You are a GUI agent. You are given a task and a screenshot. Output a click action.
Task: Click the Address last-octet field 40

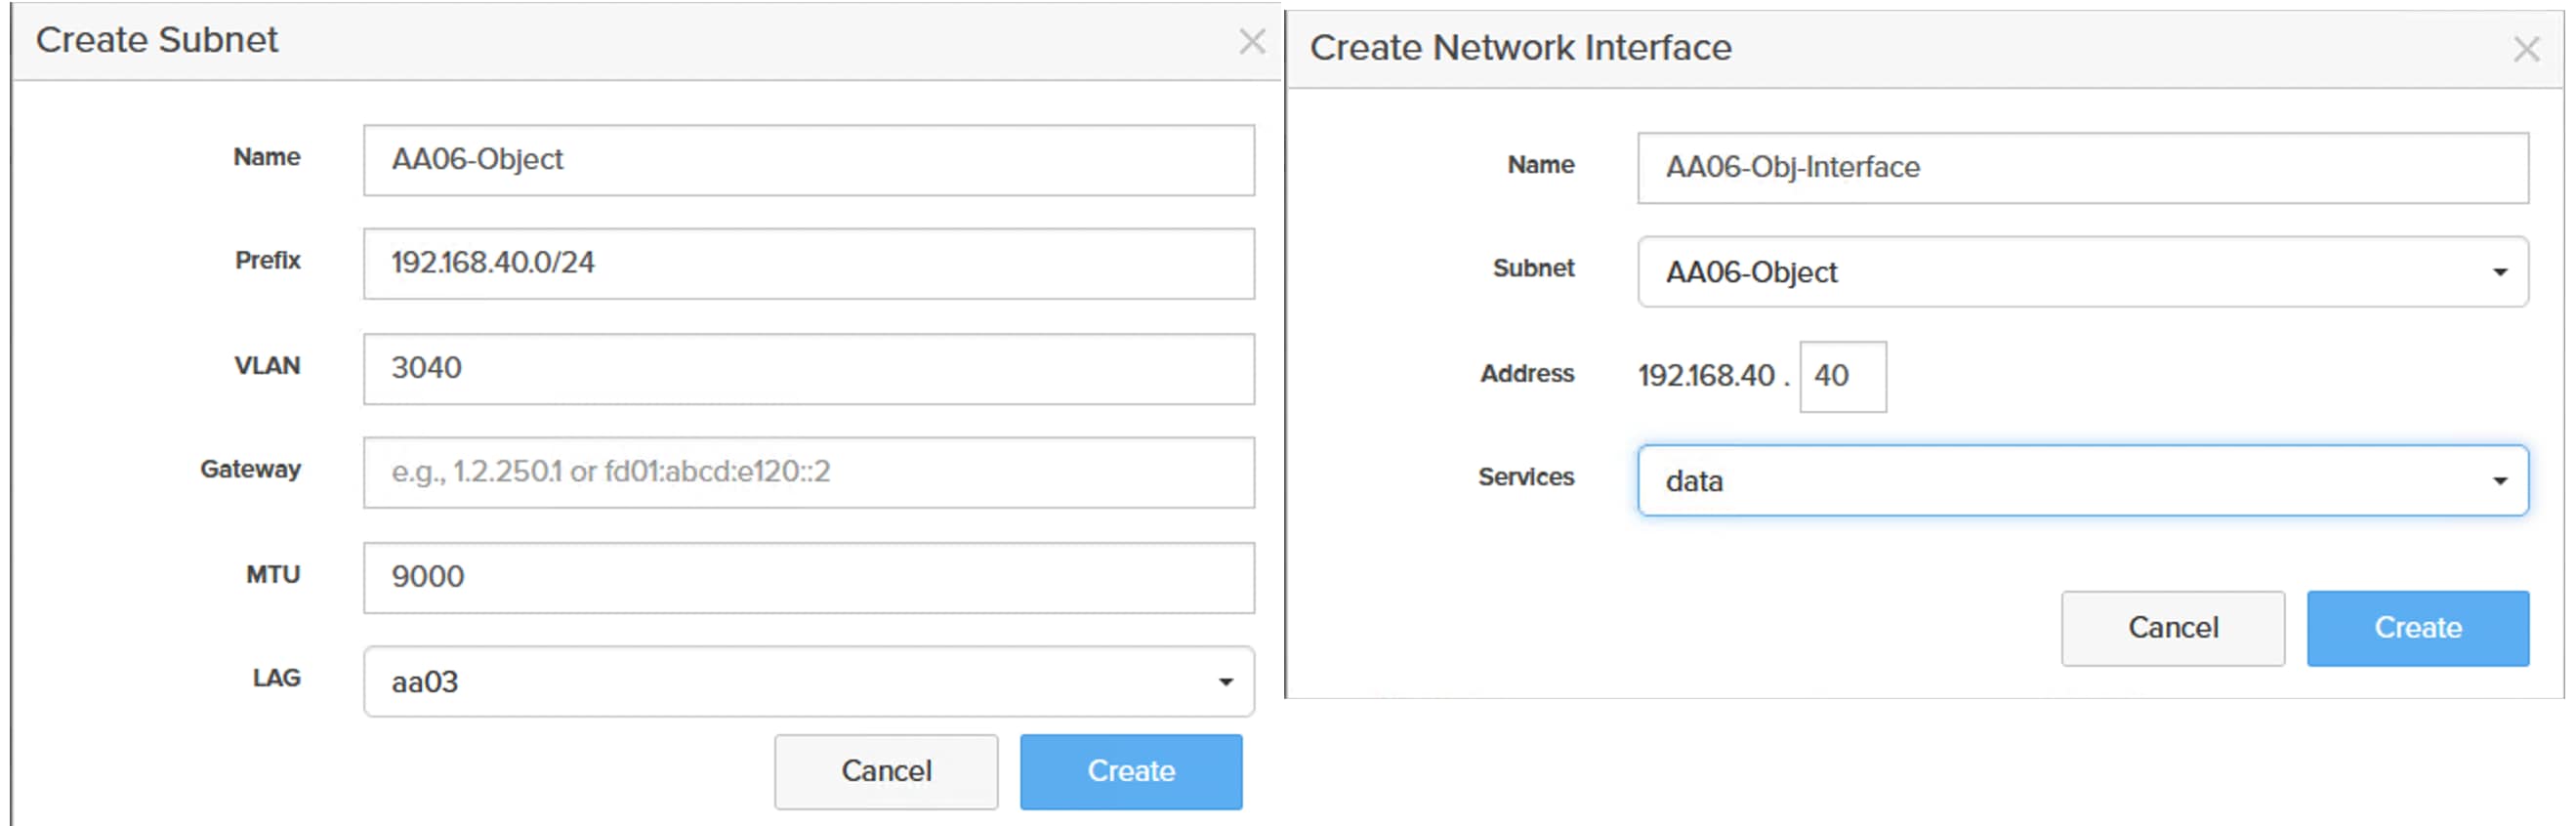click(x=1842, y=377)
